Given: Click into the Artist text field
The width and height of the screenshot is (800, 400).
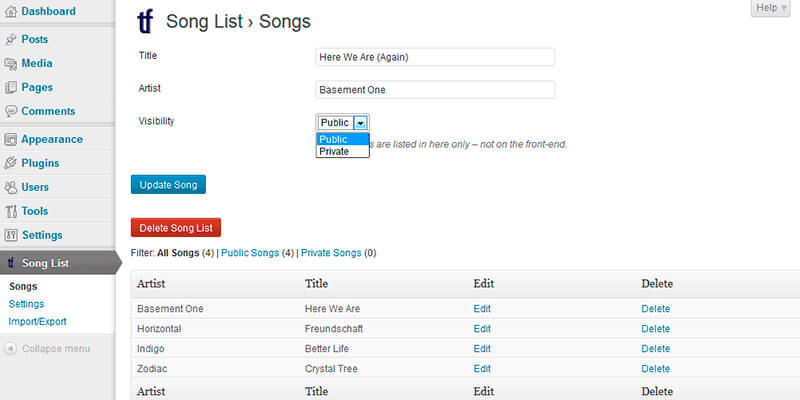Looking at the screenshot, I should [434, 90].
